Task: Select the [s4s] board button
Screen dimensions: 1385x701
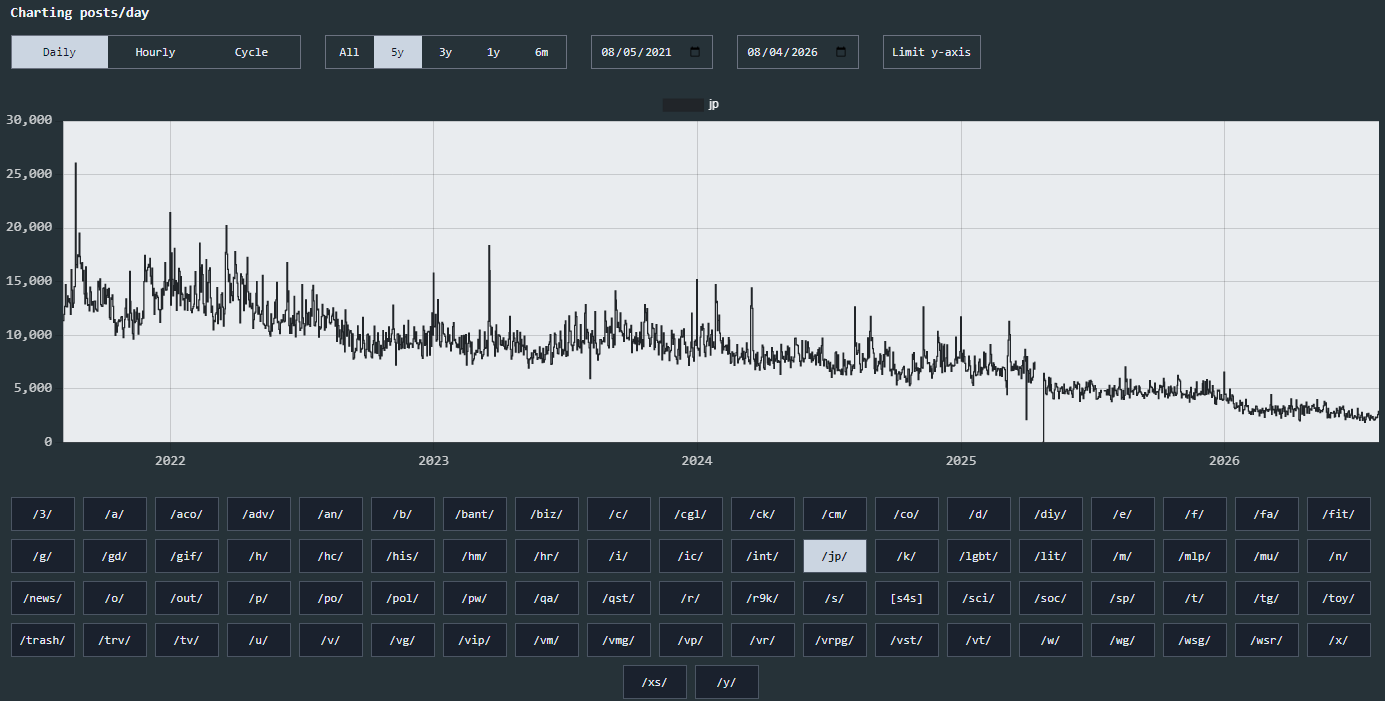Action: coord(907,598)
